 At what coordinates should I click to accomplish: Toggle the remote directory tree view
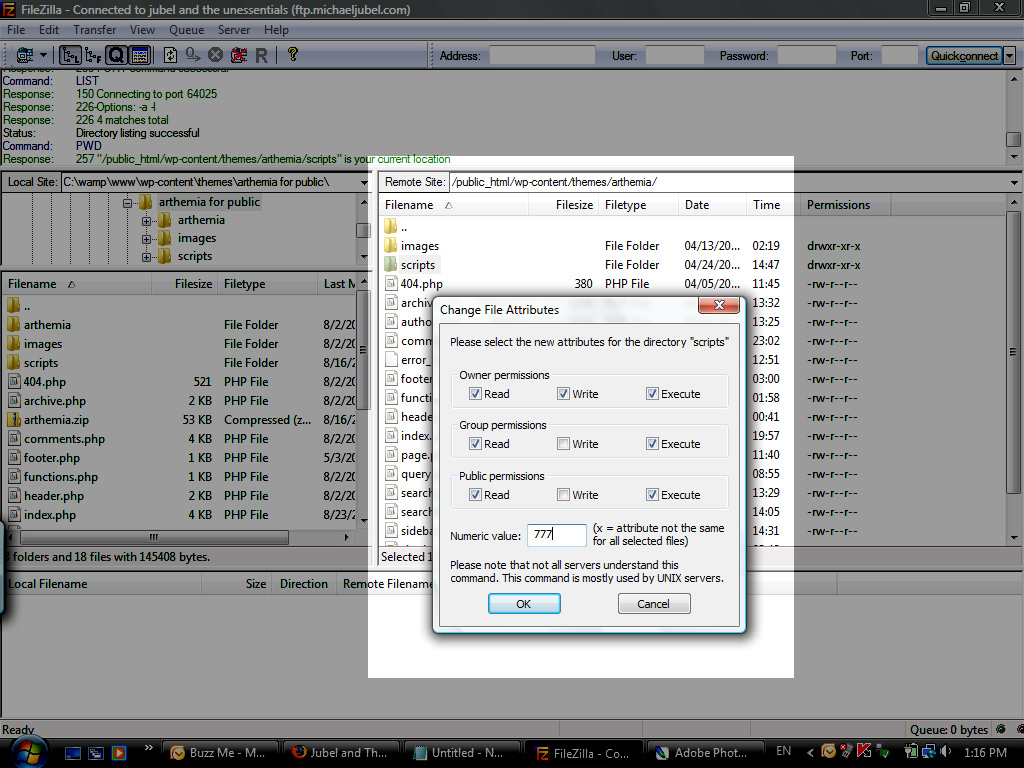coord(93,55)
